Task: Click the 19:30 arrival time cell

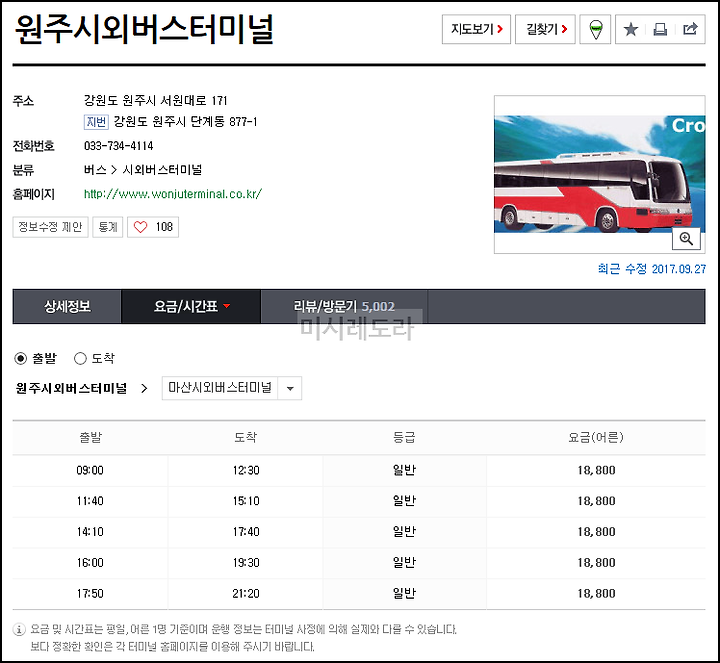Action: [246, 562]
